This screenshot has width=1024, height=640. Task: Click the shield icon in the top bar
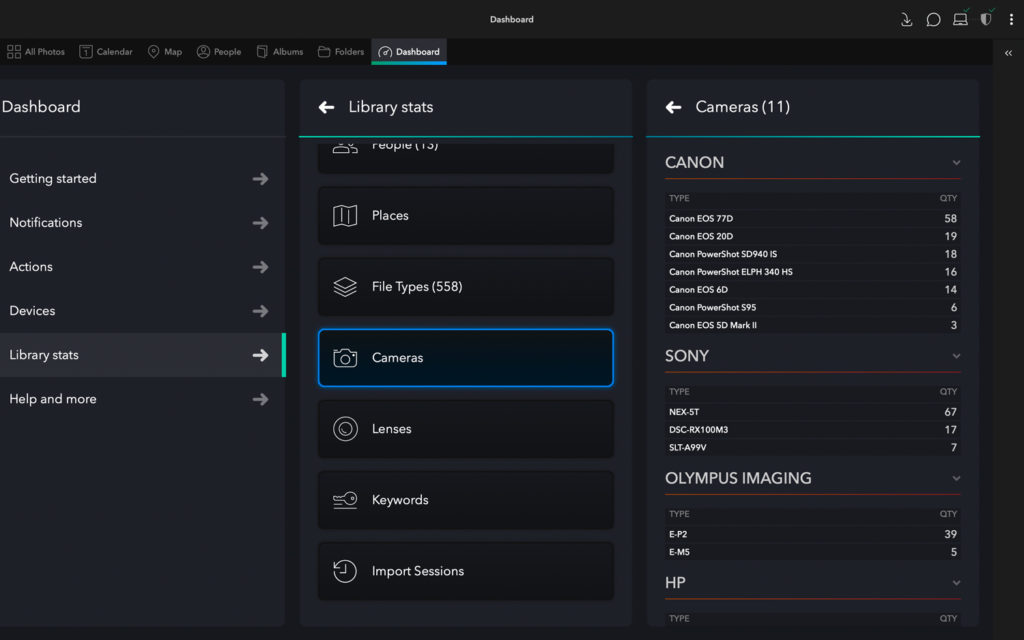pyautogui.click(x=986, y=20)
